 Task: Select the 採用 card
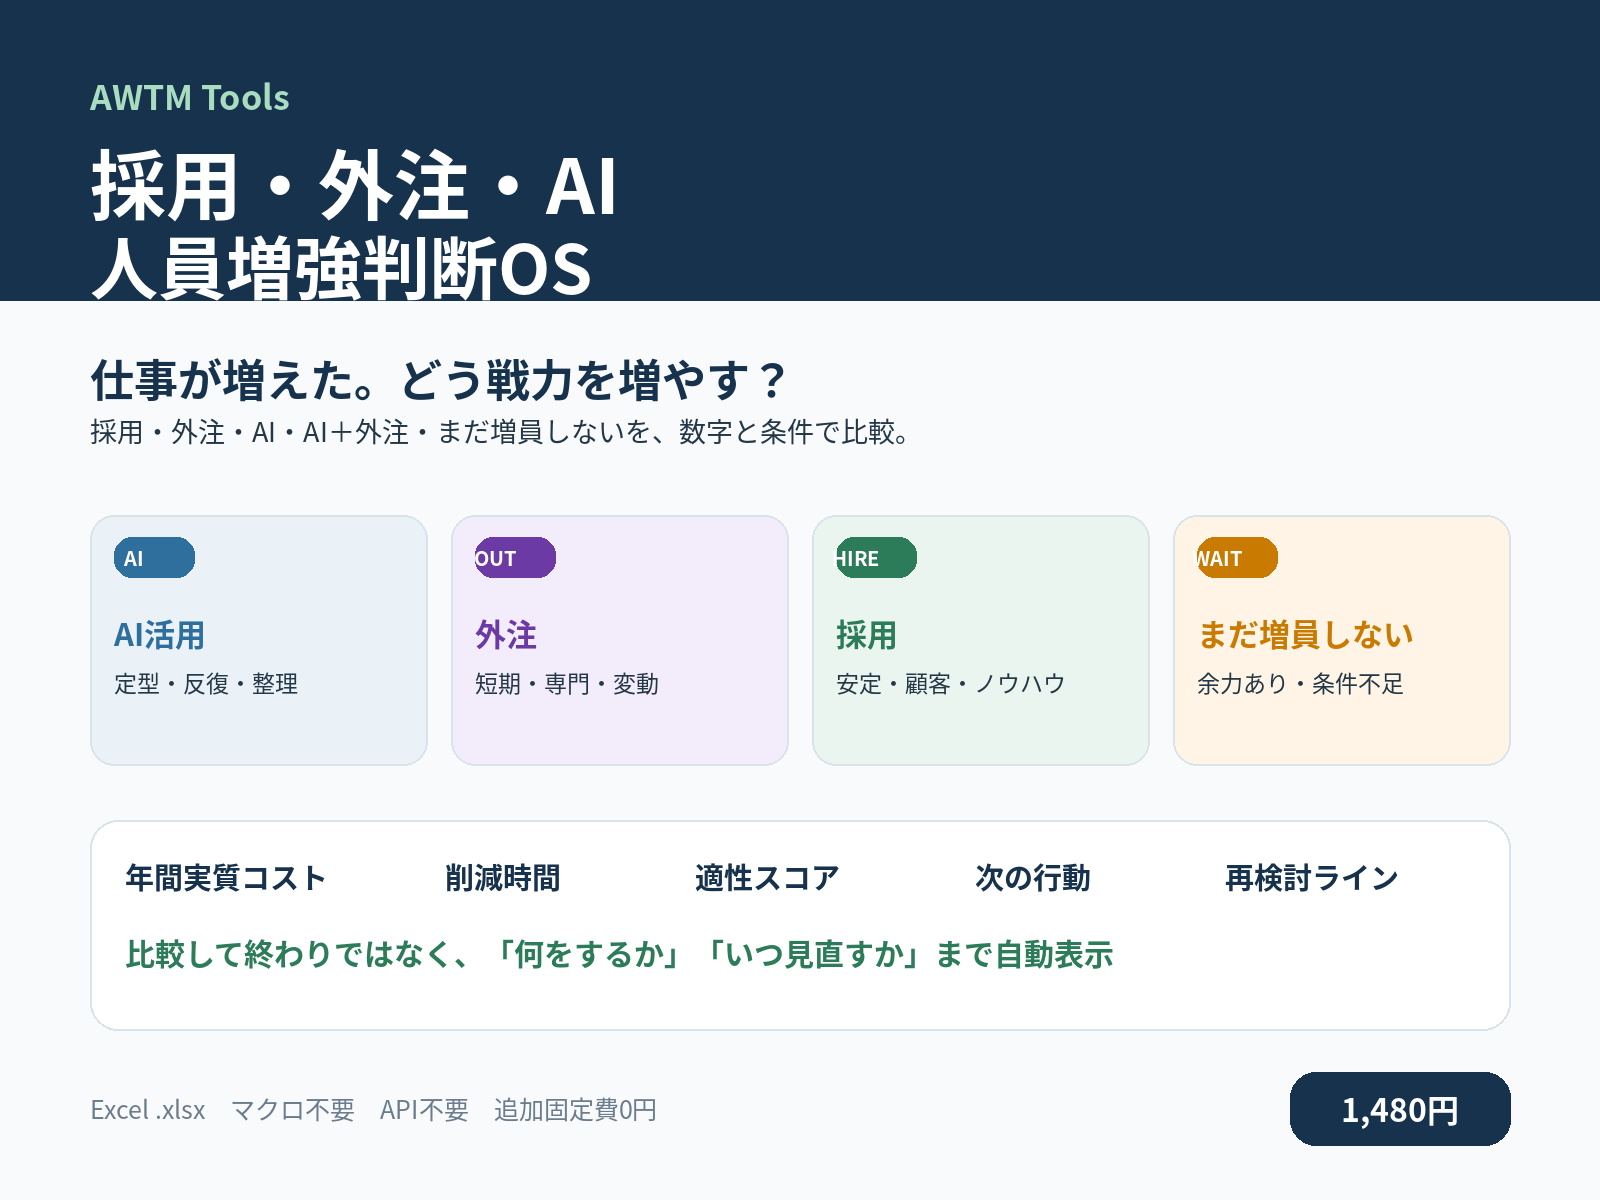981,640
